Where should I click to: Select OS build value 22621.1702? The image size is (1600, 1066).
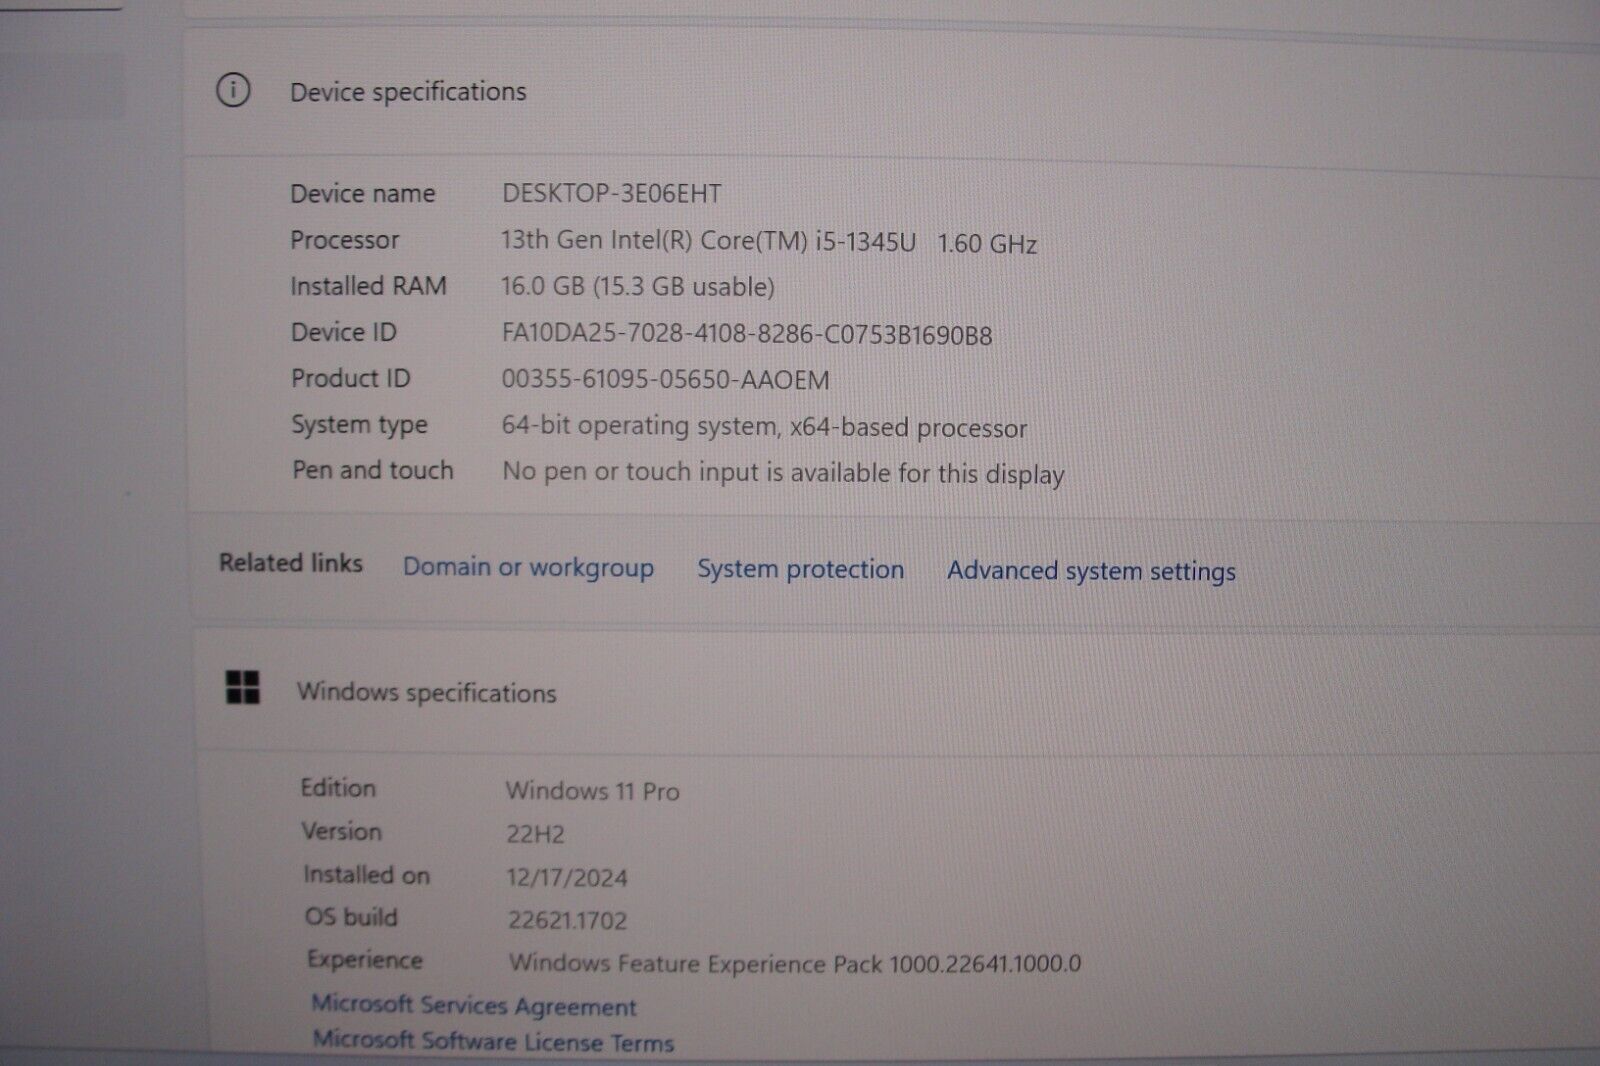pos(567,920)
